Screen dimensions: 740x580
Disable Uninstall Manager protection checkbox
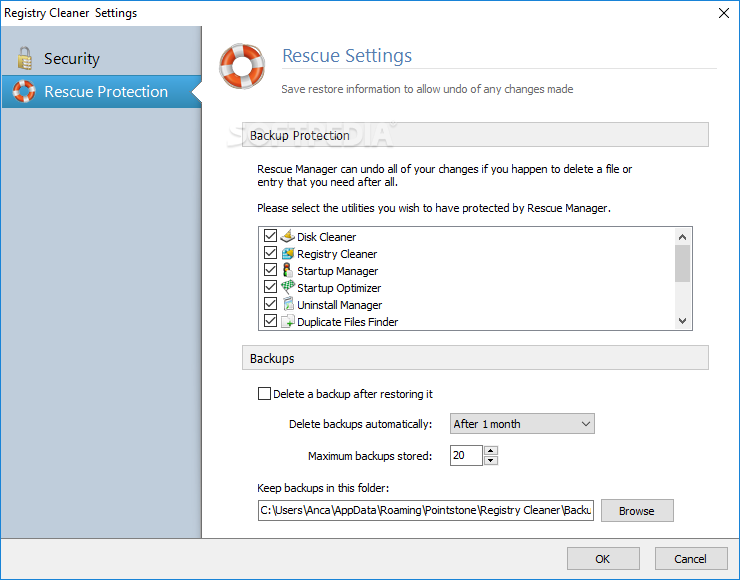coord(270,304)
